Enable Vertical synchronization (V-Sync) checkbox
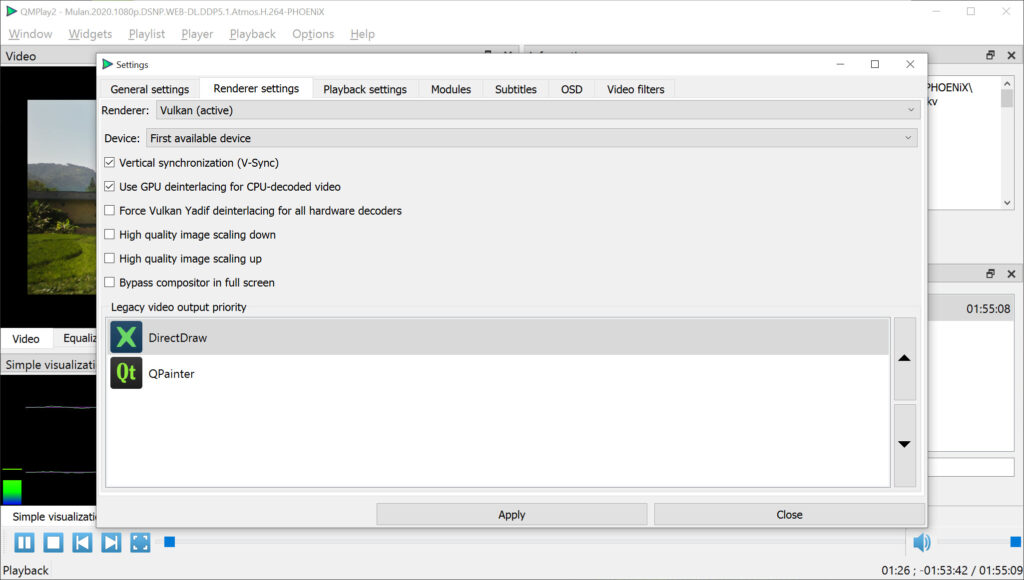Screen dimensions: 1024x580 109,163
